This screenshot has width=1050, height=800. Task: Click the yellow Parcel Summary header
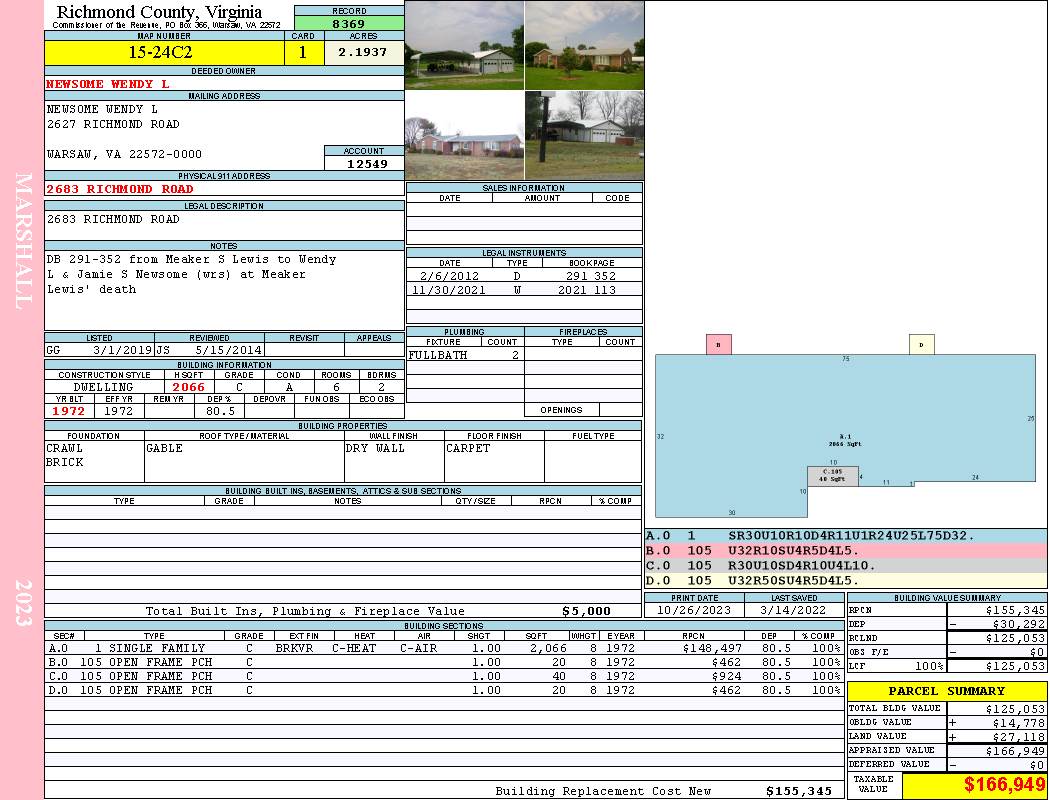click(947, 691)
